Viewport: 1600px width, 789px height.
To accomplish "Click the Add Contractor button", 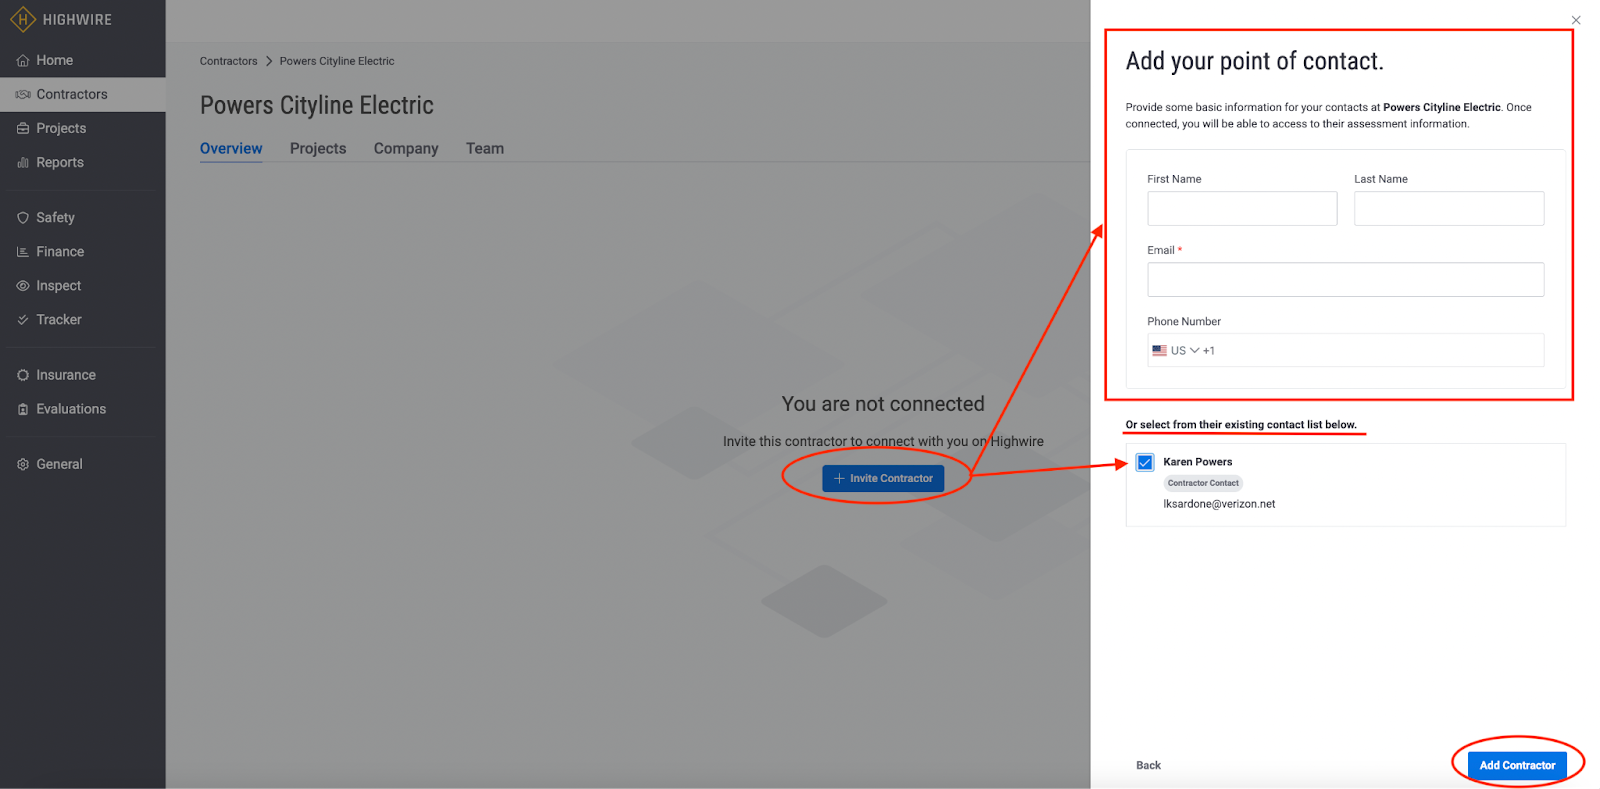I will (1517, 765).
